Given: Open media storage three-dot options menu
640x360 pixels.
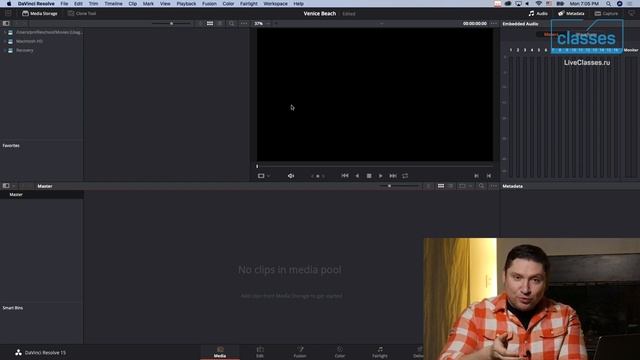Looking at the screenshot, I should 244,24.
